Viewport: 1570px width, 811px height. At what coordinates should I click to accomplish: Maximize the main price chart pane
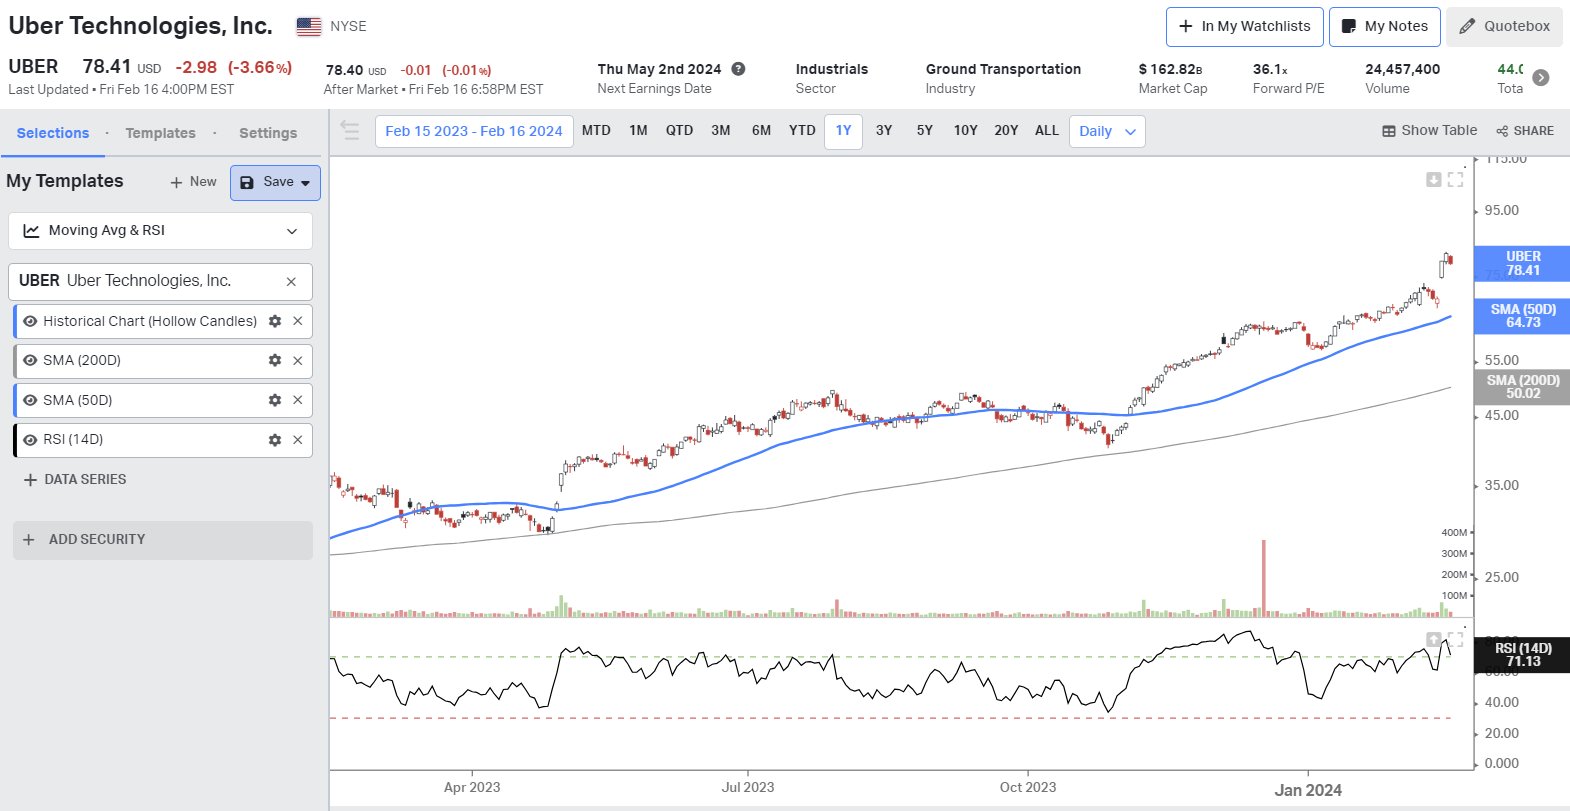(1455, 179)
